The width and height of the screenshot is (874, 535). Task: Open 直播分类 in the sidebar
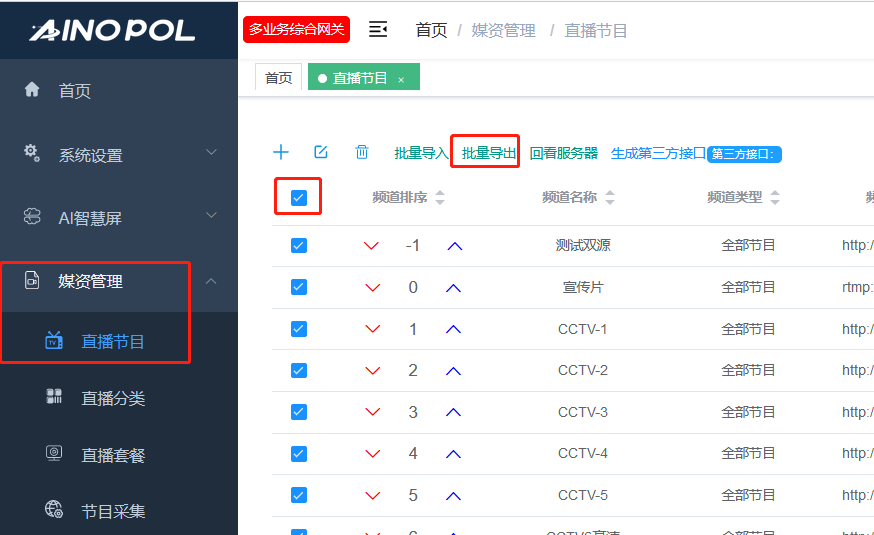113,398
